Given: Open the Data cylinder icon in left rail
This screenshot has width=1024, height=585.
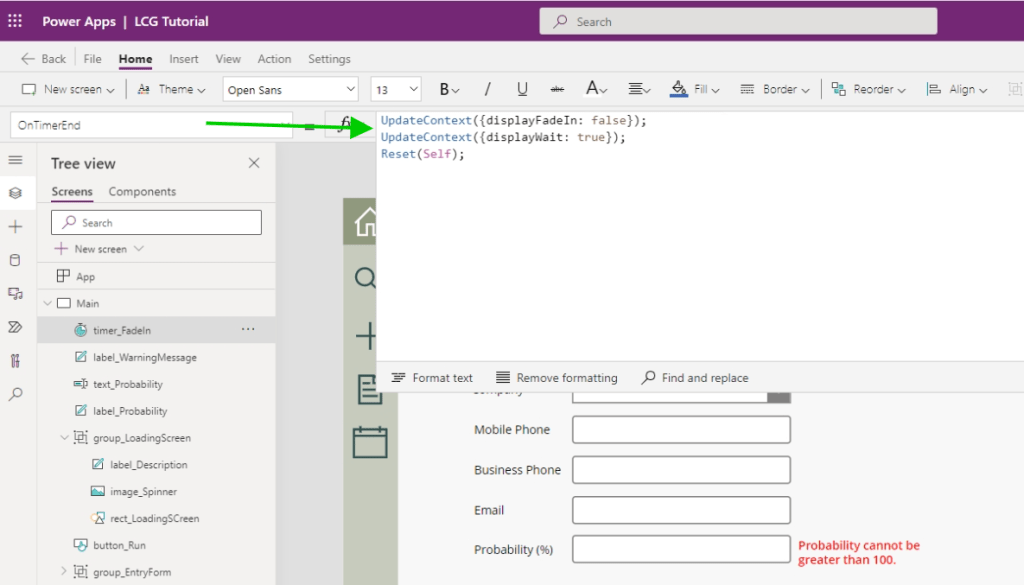Looking at the screenshot, I should (x=16, y=260).
